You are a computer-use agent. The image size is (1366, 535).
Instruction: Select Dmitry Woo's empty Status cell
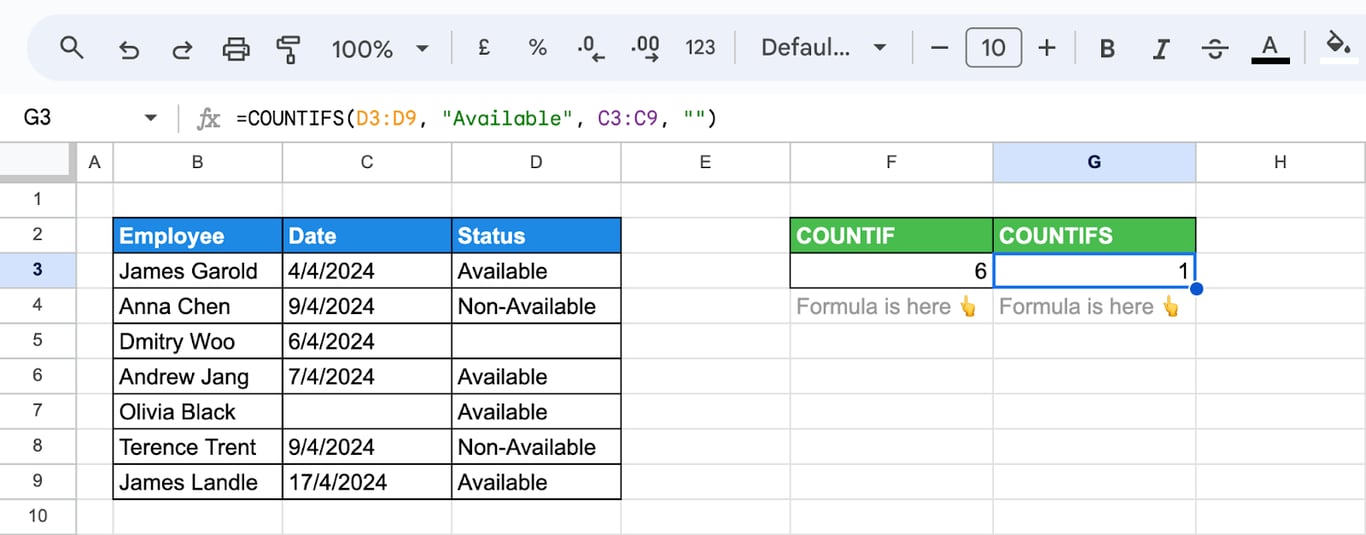(x=536, y=341)
